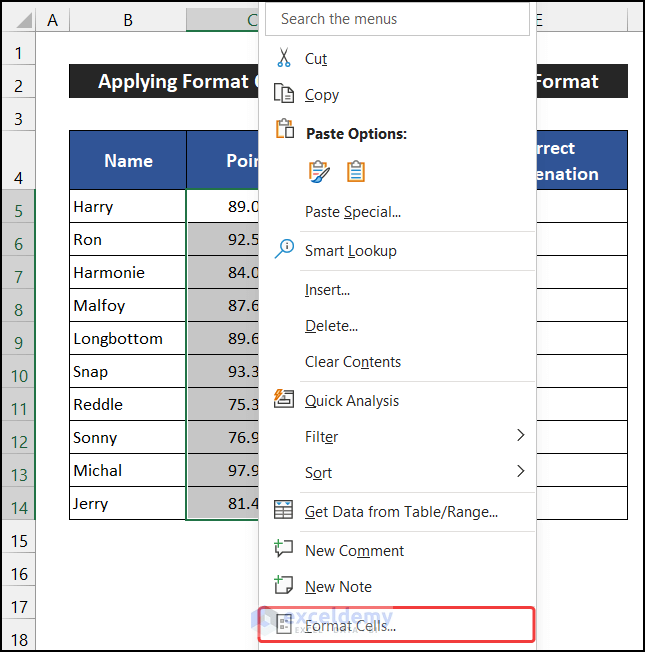Expand the Filter submenu arrow
645x652 pixels.
(520, 436)
